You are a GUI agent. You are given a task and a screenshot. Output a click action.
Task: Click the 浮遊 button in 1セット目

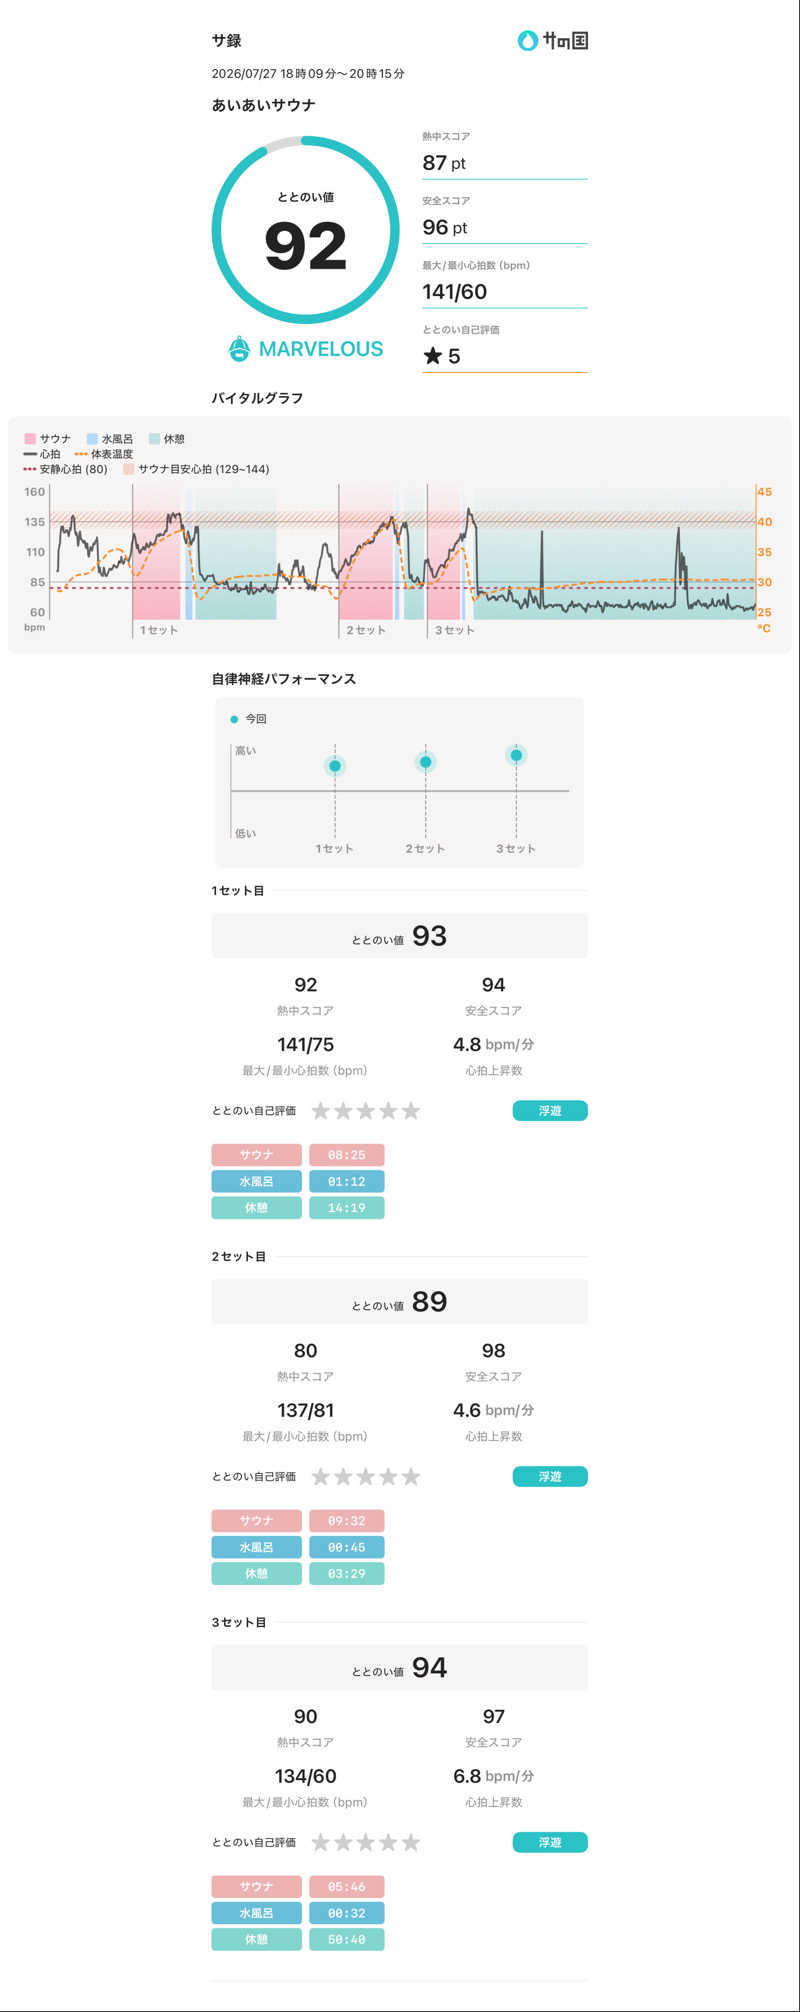(x=550, y=1111)
